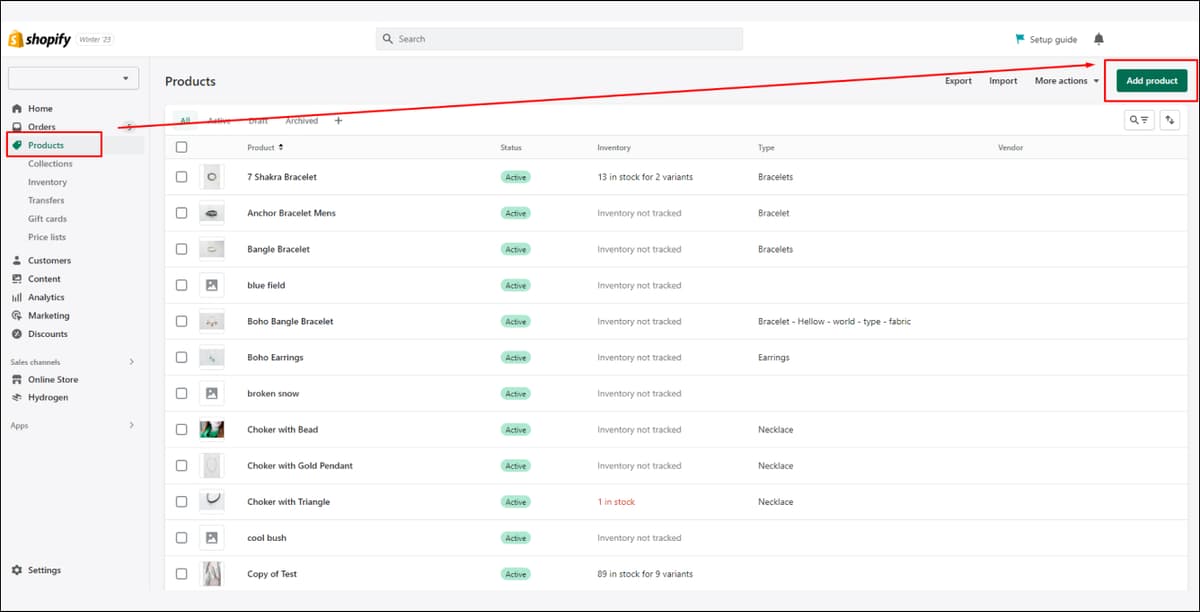
Task: Switch to the All products tab
Action: click(185, 121)
